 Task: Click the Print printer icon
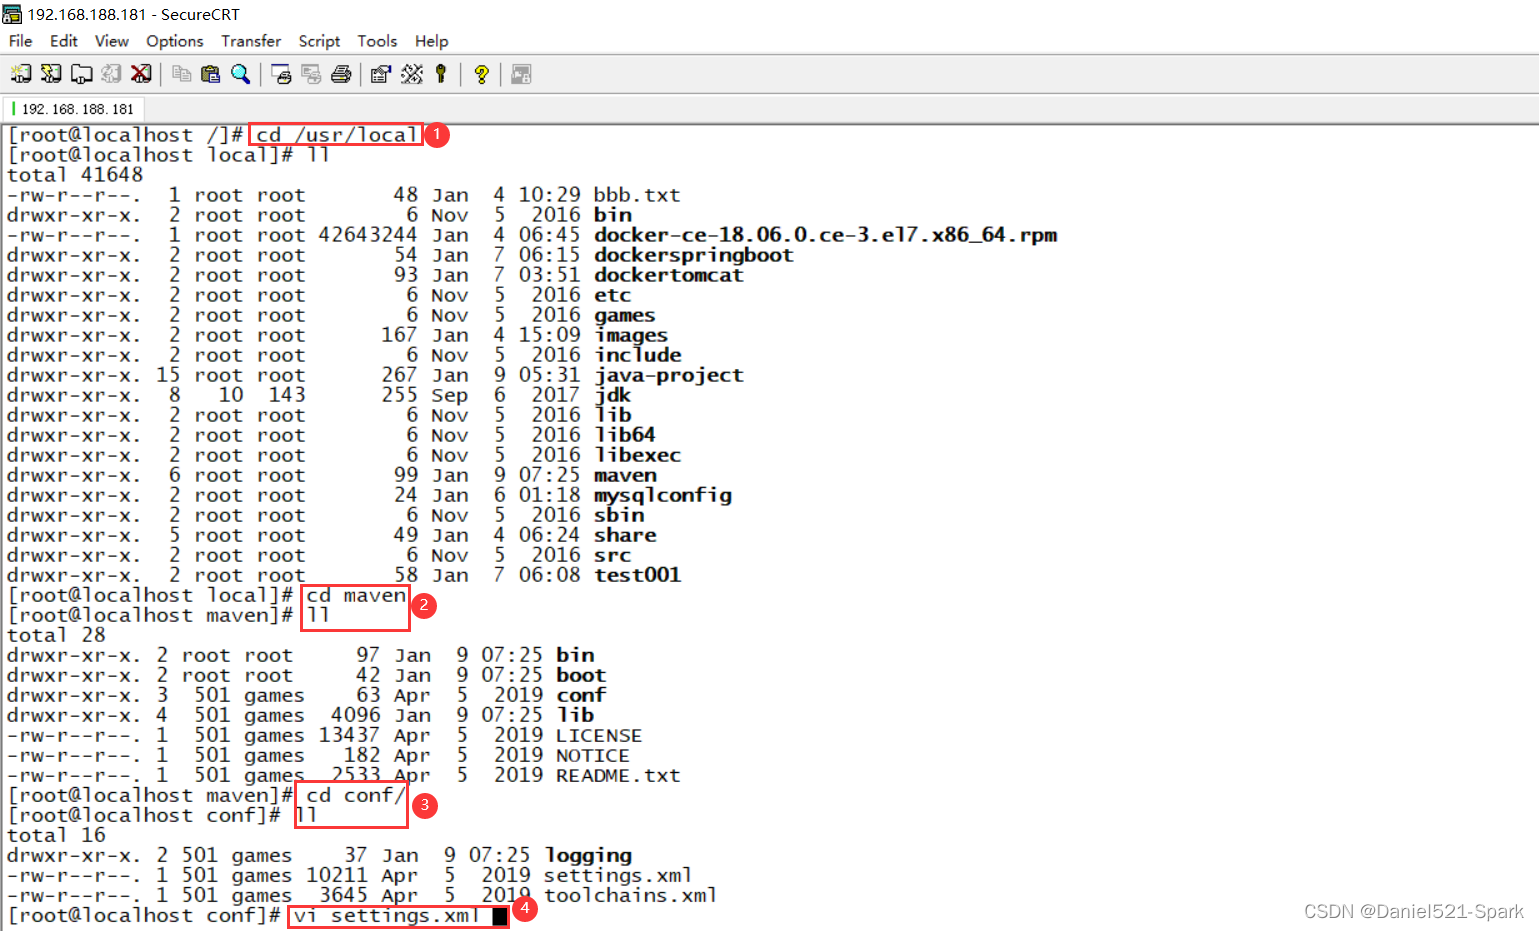(x=341, y=74)
